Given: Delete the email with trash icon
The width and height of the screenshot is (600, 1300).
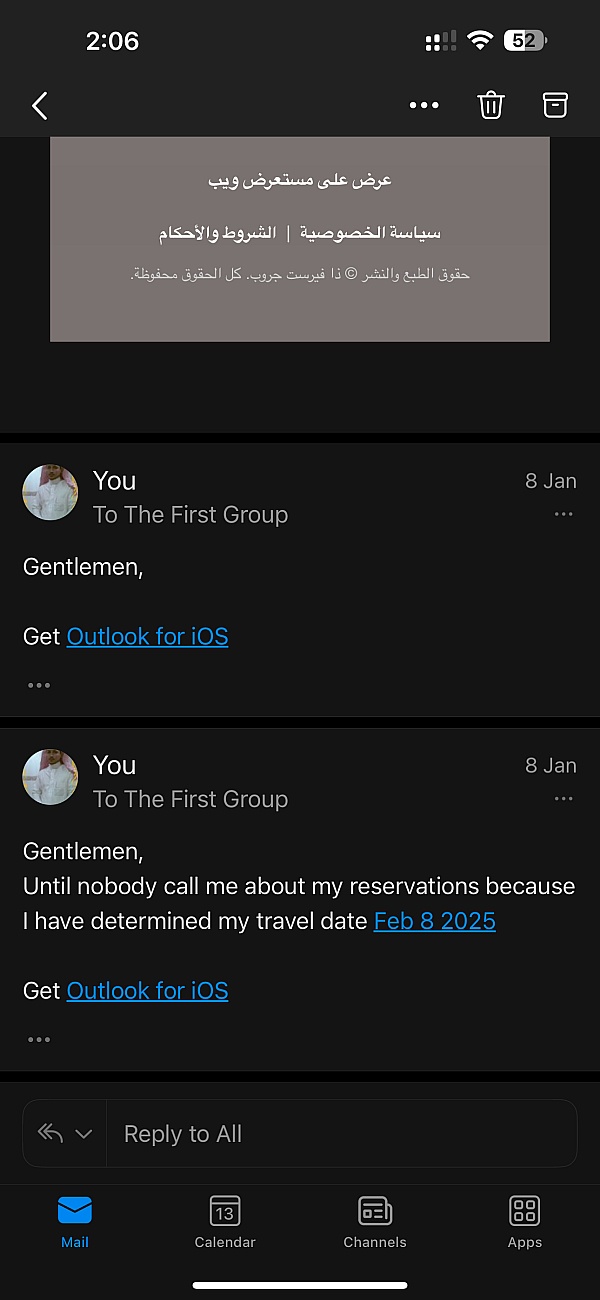Looking at the screenshot, I should click(x=490, y=105).
